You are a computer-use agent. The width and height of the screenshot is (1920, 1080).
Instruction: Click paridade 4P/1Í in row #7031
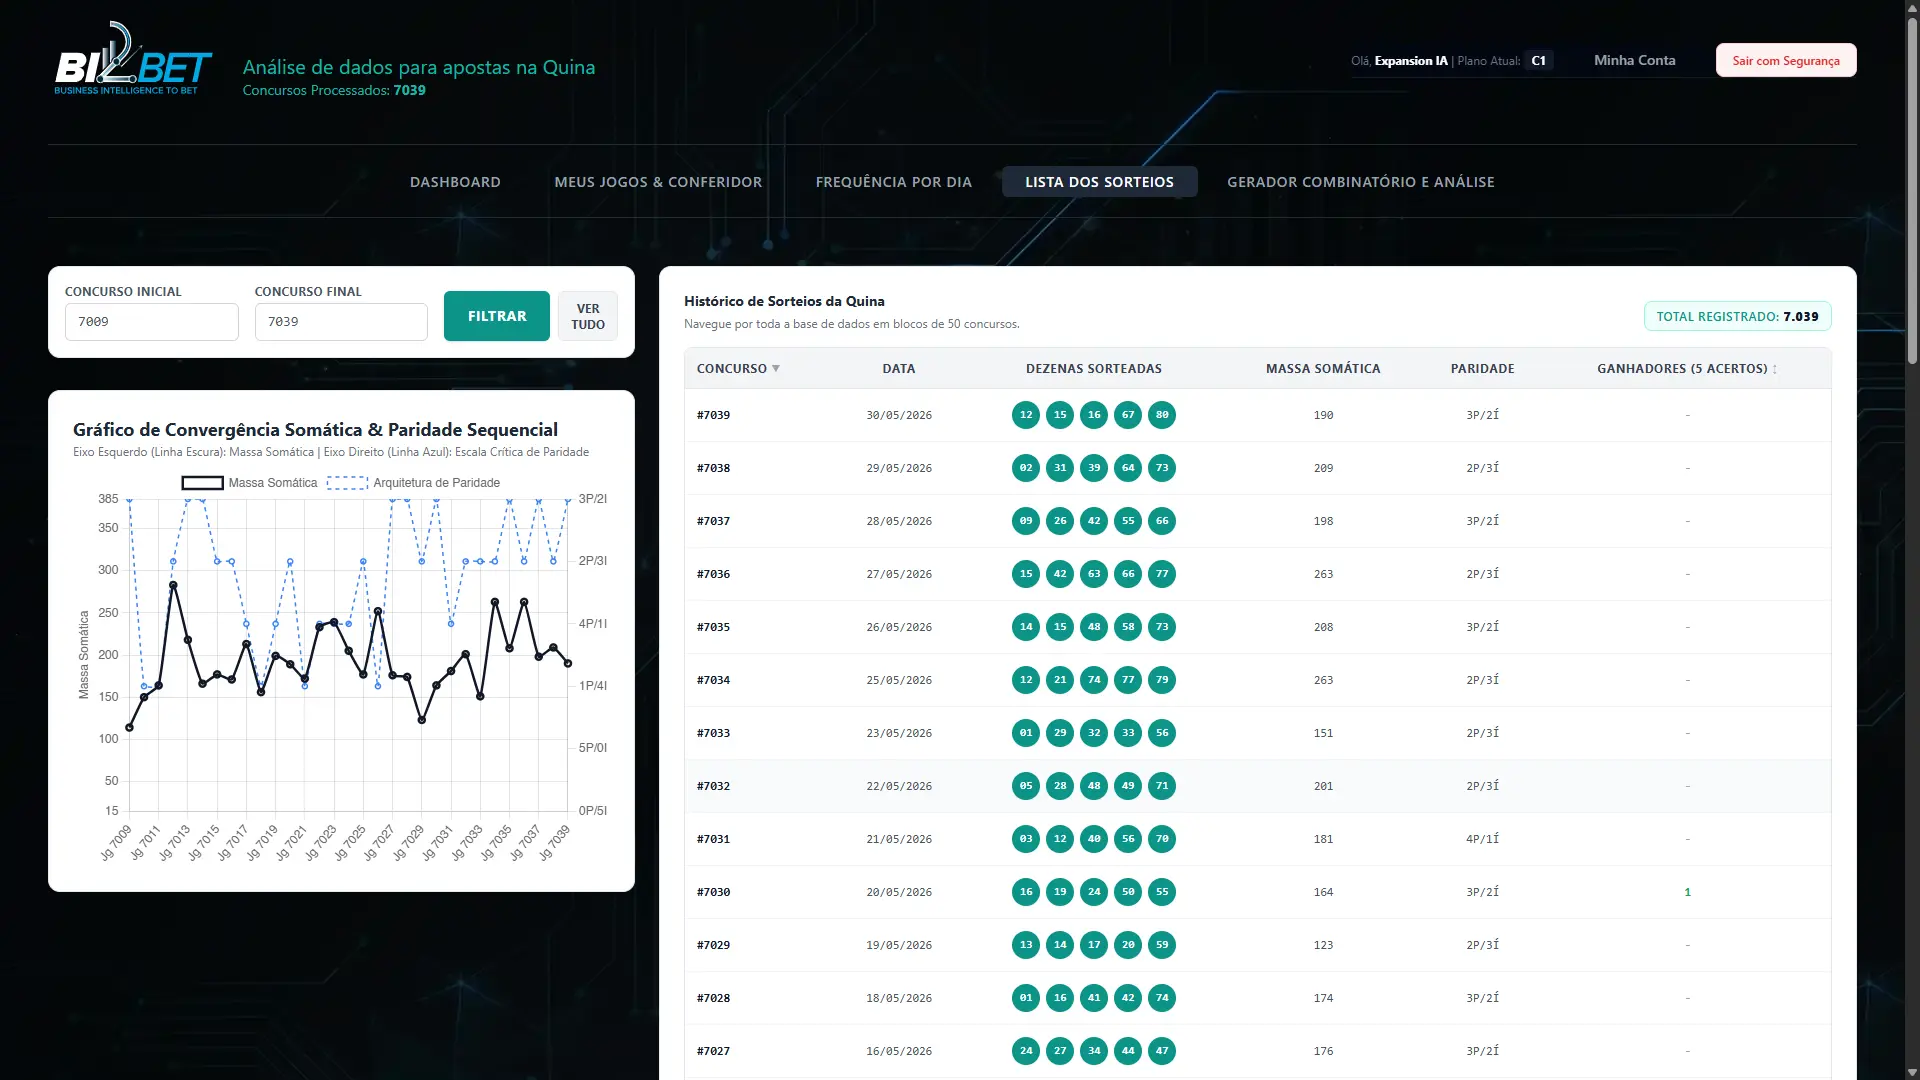tap(1482, 839)
